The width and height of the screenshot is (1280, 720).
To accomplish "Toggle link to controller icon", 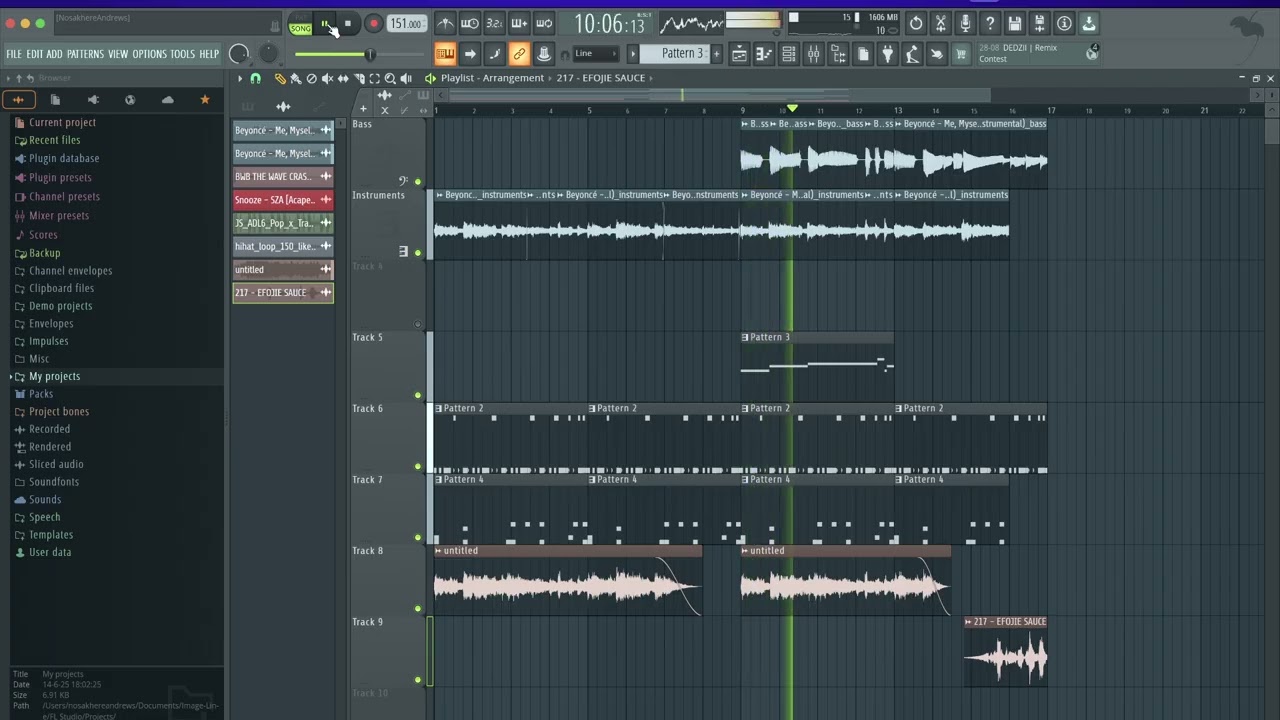I will point(519,54).
